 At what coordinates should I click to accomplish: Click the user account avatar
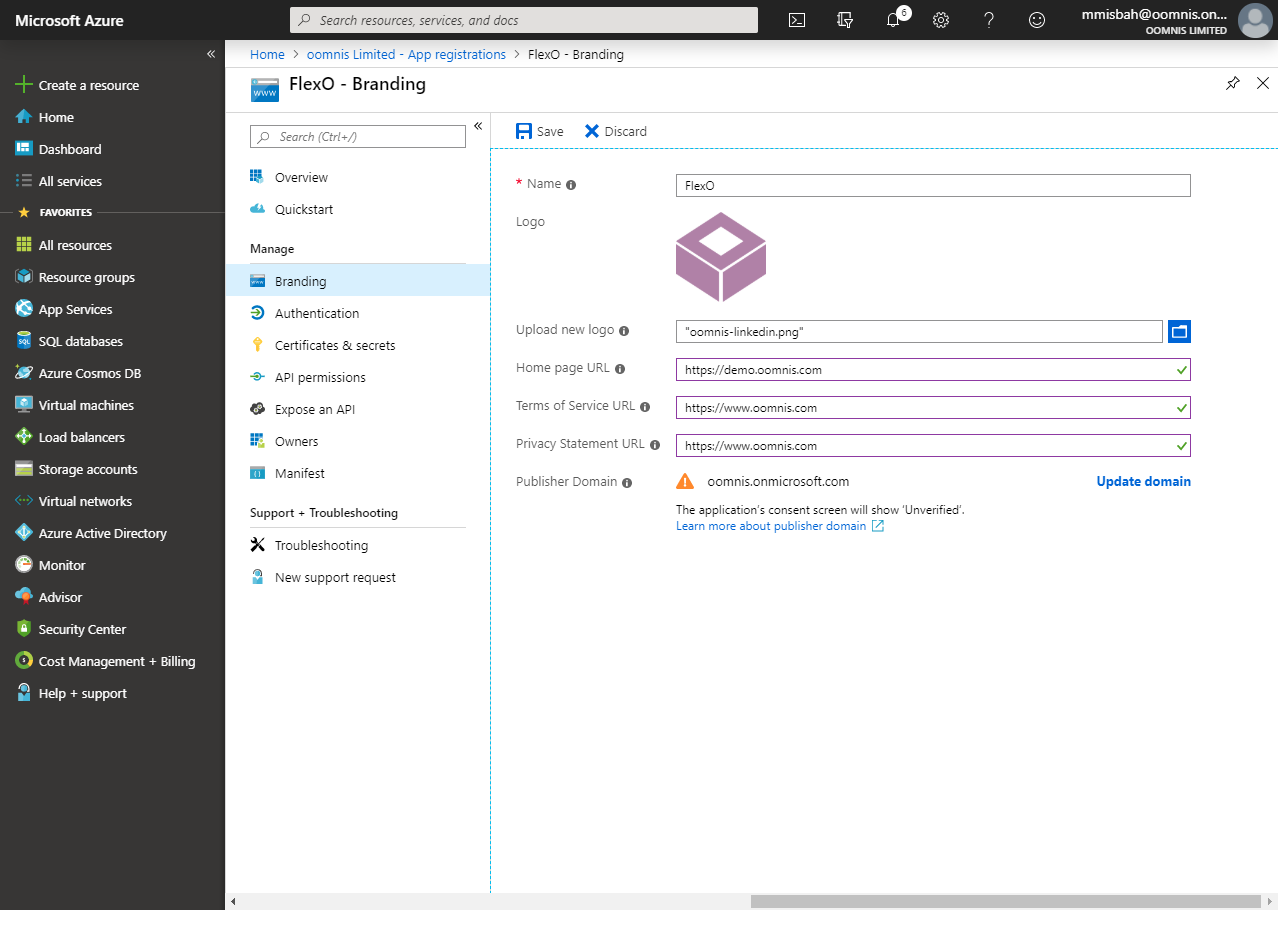(1254, 20)
